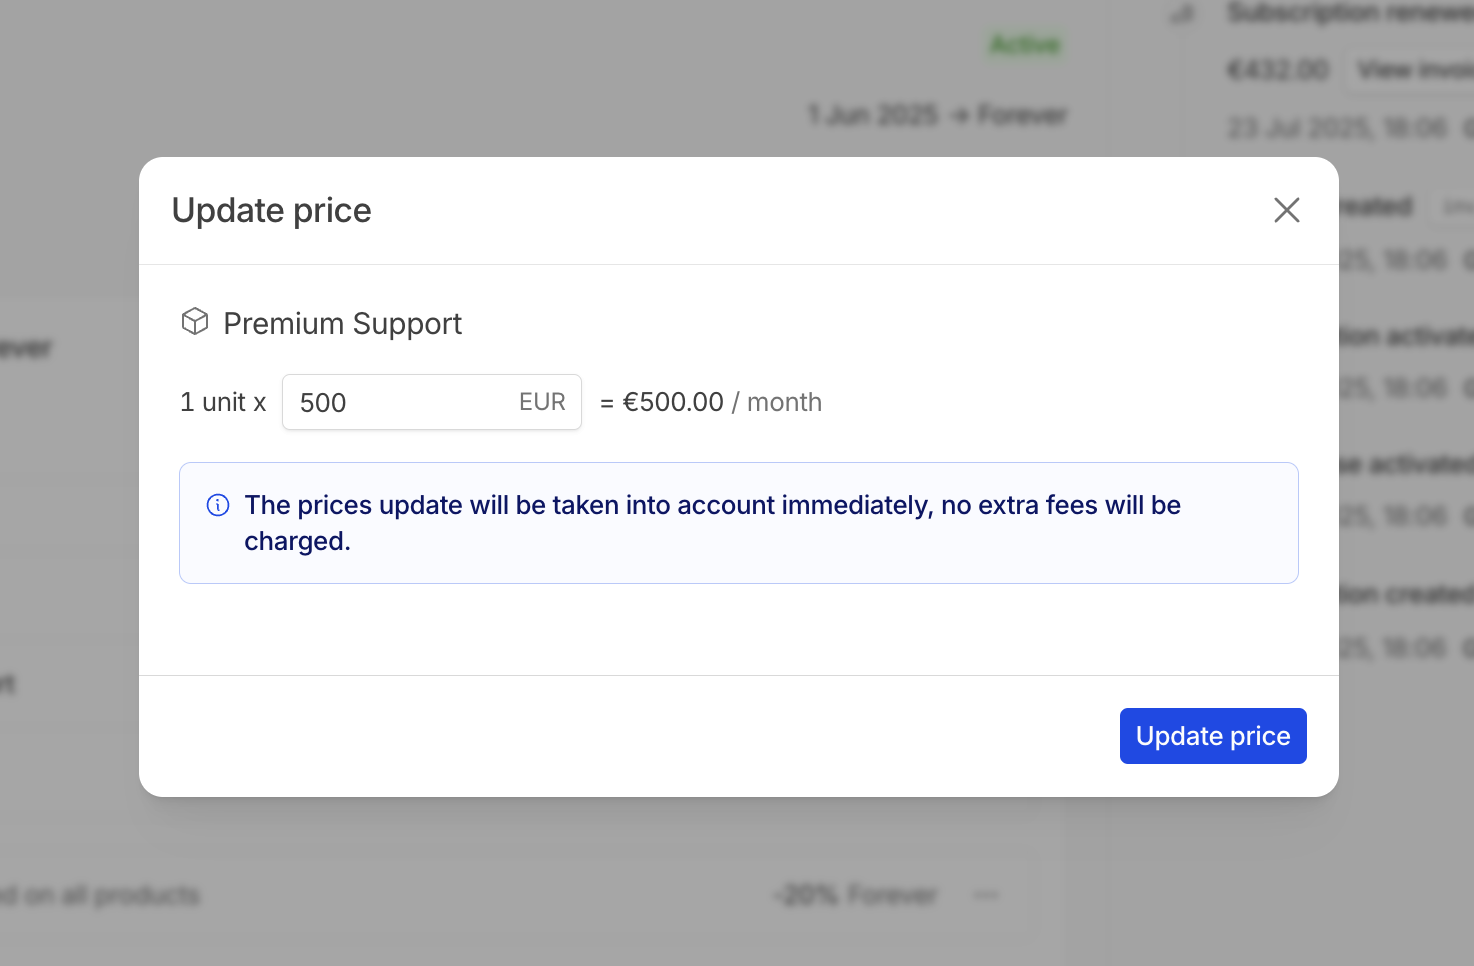Click the EUR currency label in the field
This screenshot has height=966, width=1474.
(542, 402)
